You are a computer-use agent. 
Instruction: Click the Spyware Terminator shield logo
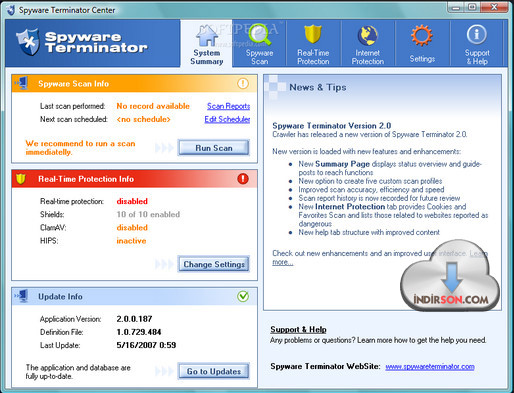click(x=28, y=42)
